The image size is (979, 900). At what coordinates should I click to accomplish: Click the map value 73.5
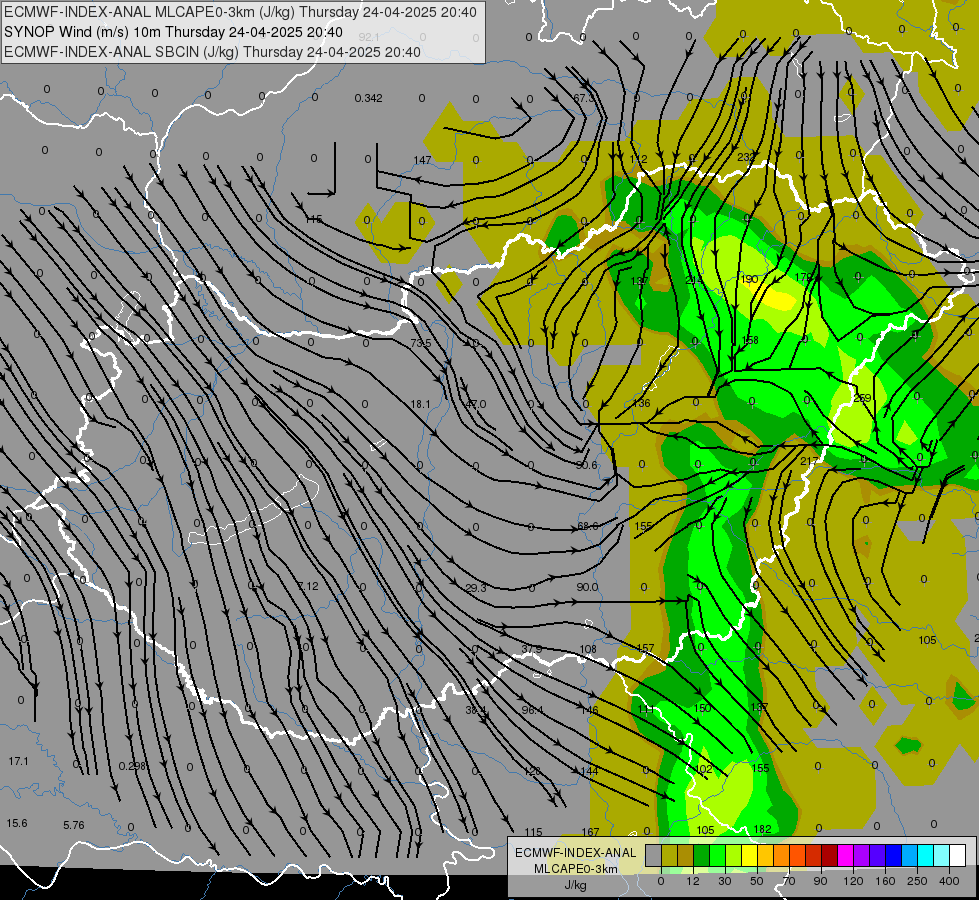(421, 343)
